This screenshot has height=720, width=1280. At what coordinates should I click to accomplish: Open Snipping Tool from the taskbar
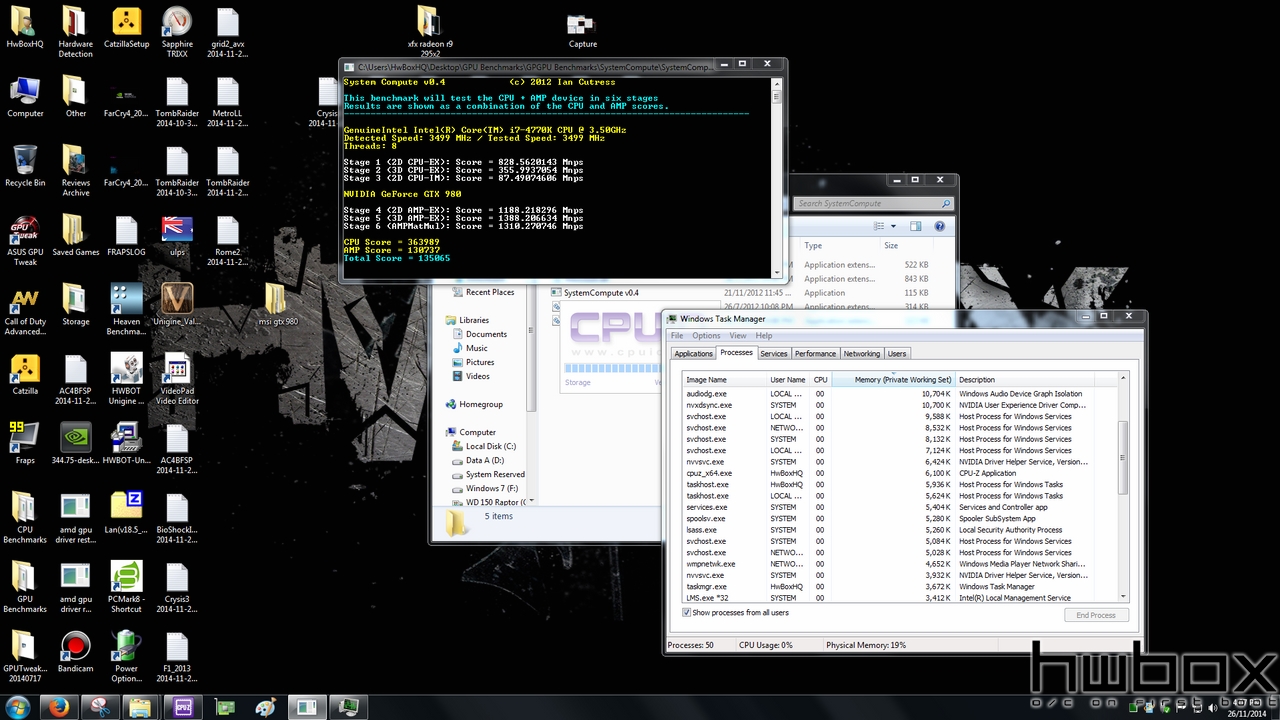coord(100,707)
